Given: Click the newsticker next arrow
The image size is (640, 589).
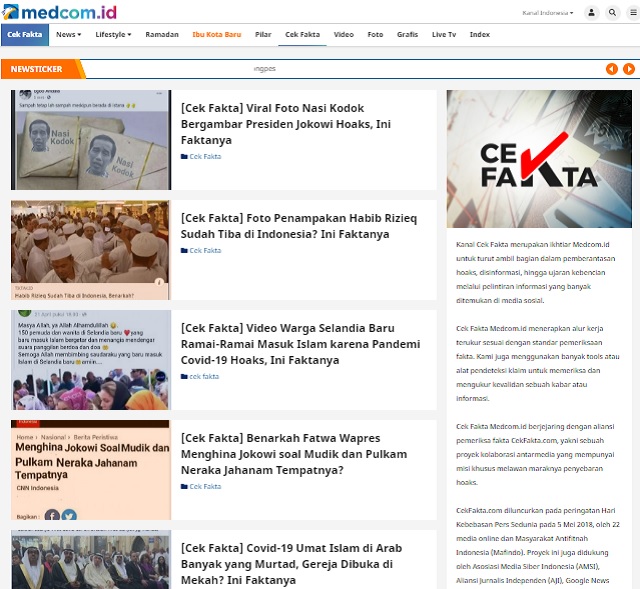Looking at the screenshot, I should (629, 69).
